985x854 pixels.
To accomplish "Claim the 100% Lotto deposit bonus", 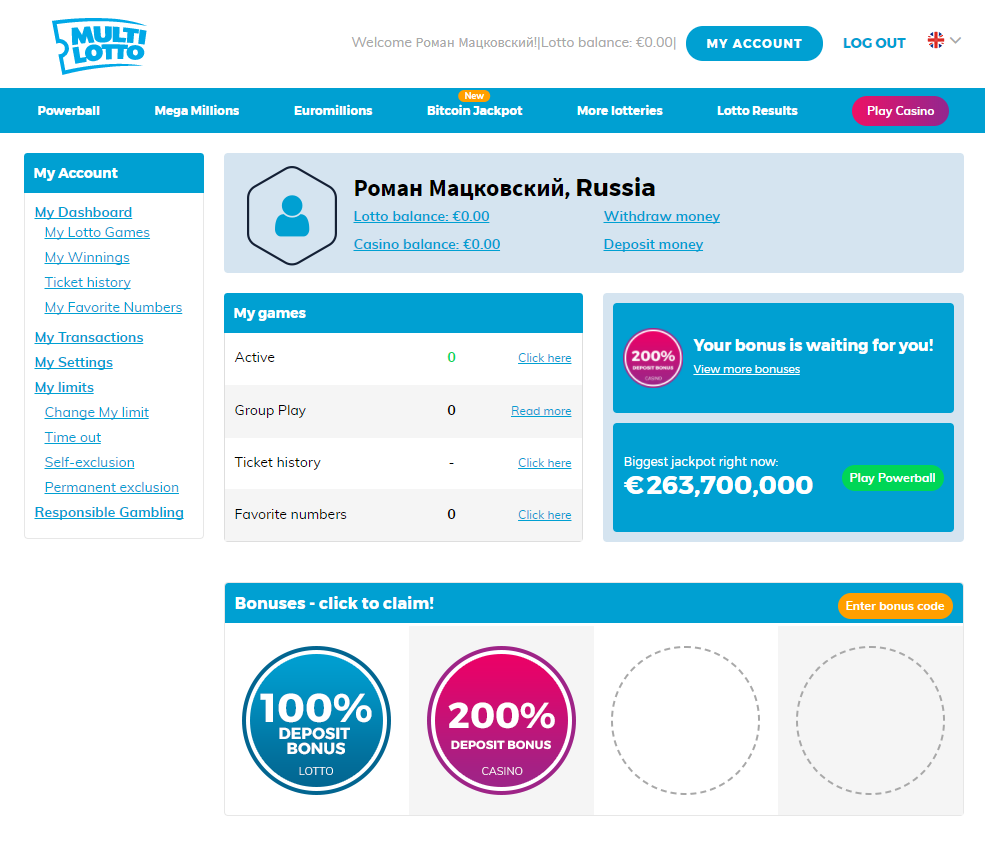I will pos(316,720).
